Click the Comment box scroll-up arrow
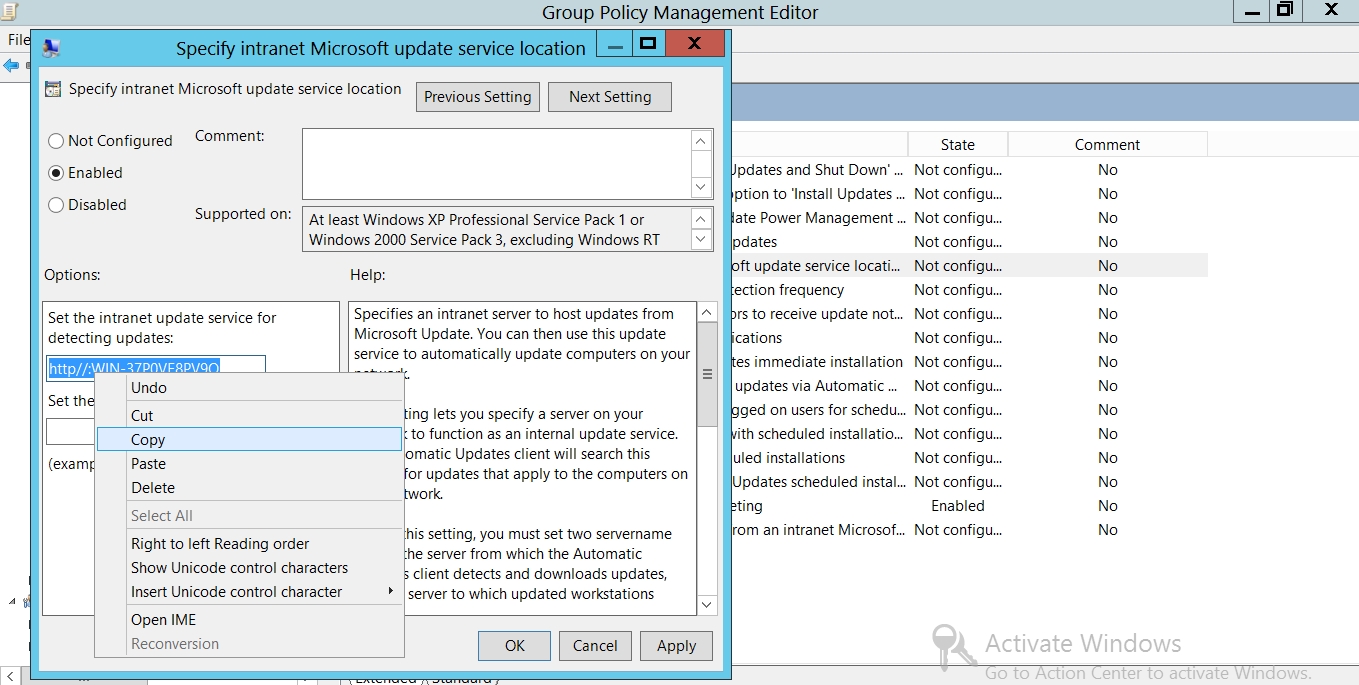The width and height of the screenshot is (1359, 685). tap(702, 141)
